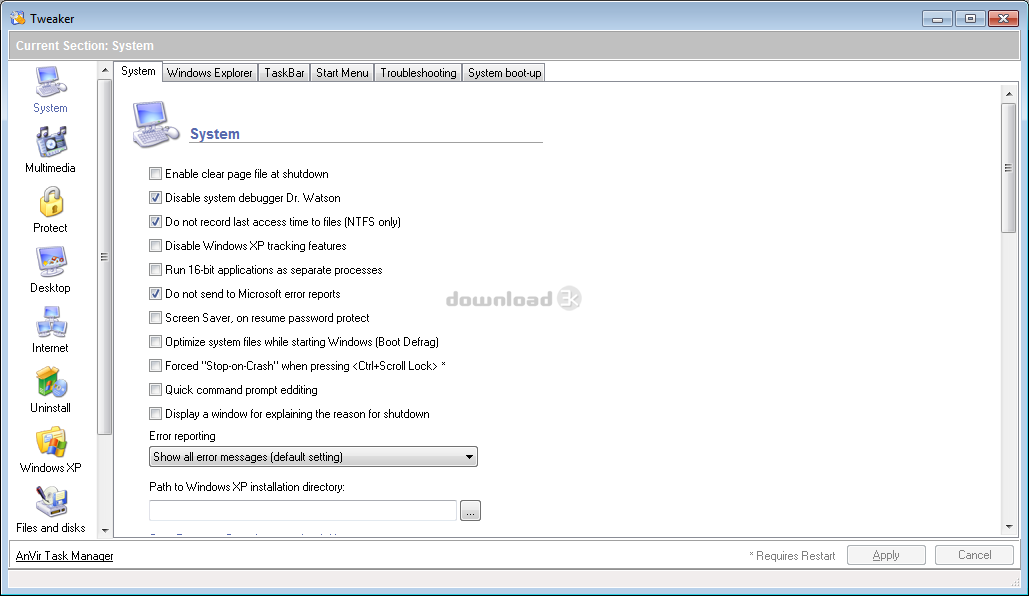Click main panel scroll up arrow
This screenshot has height=596, width=1029.
point(1009,94)
